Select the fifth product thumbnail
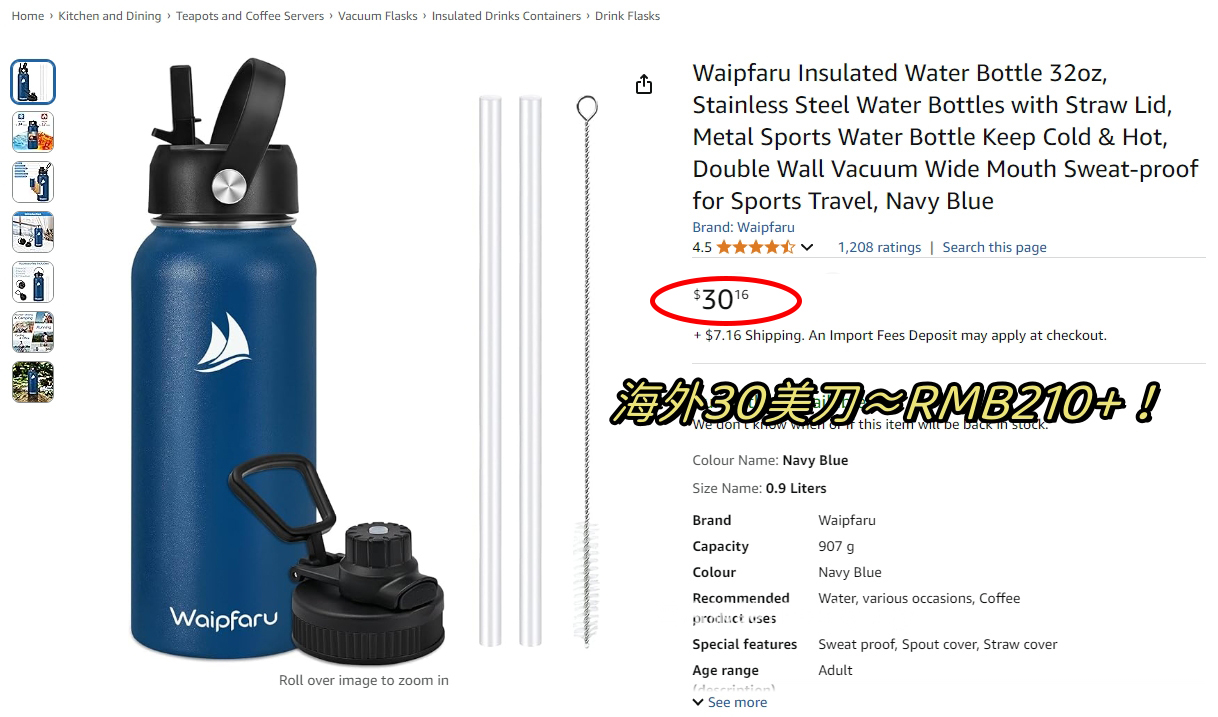The image size is (1218, 717). [x=33, y=282]
